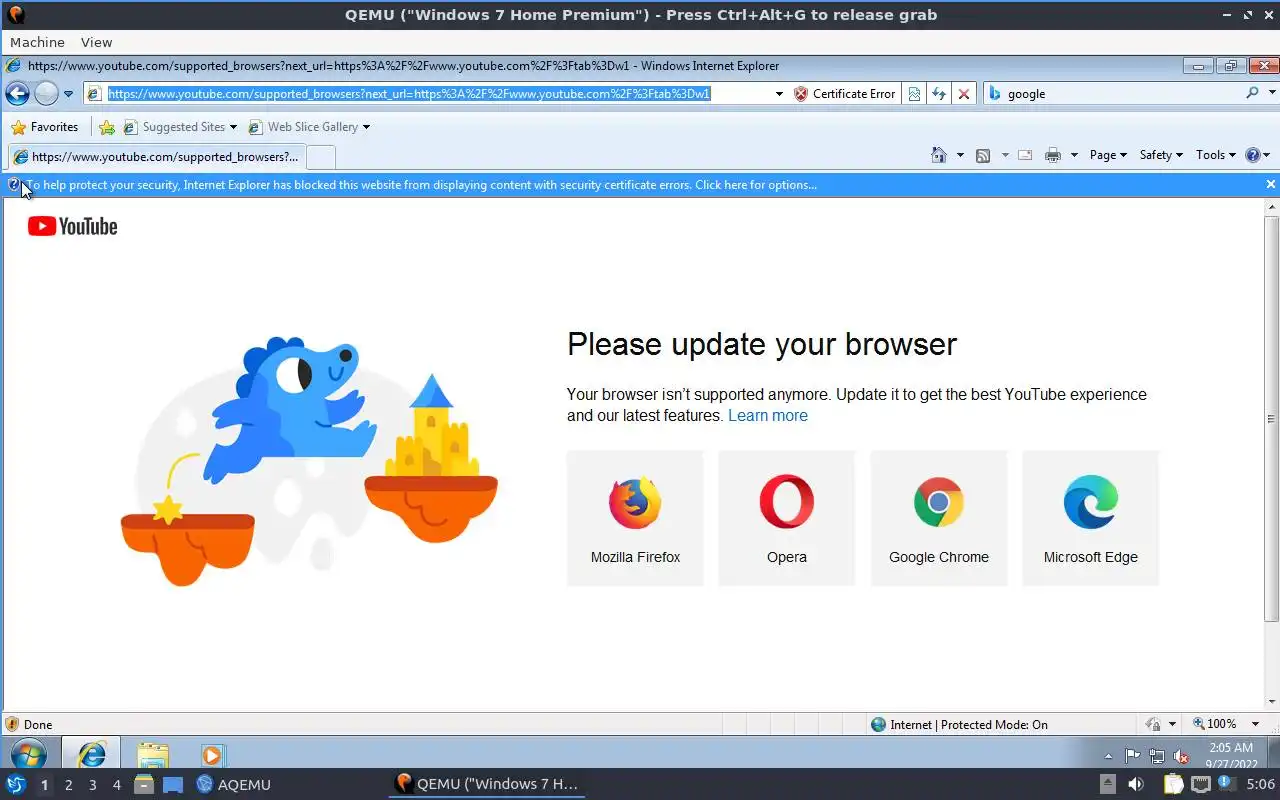
Task: Open the Certificate Error security report
Action: (845, 94)
